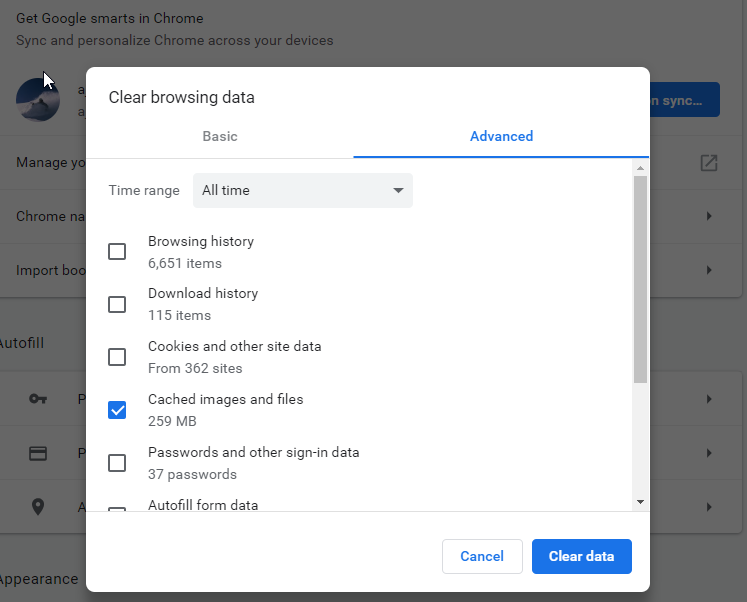Click the profile avatar picture
This screenshot has height=602, width=747.
pyautogui.click(x=38, y=98)
